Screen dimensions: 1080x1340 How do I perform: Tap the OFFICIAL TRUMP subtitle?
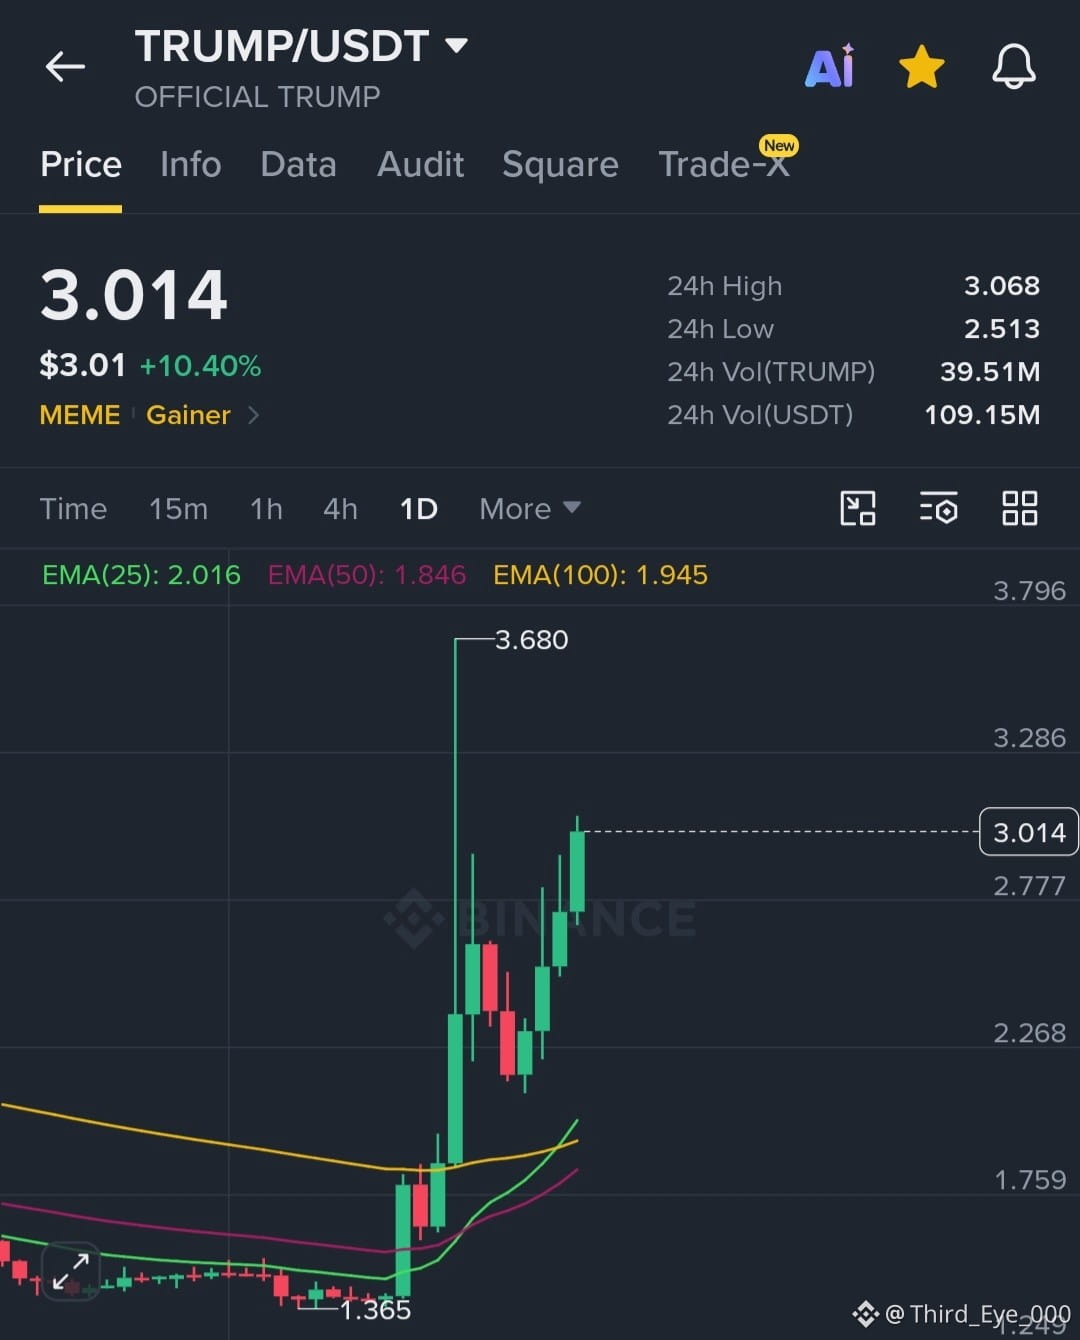(257, 97)
